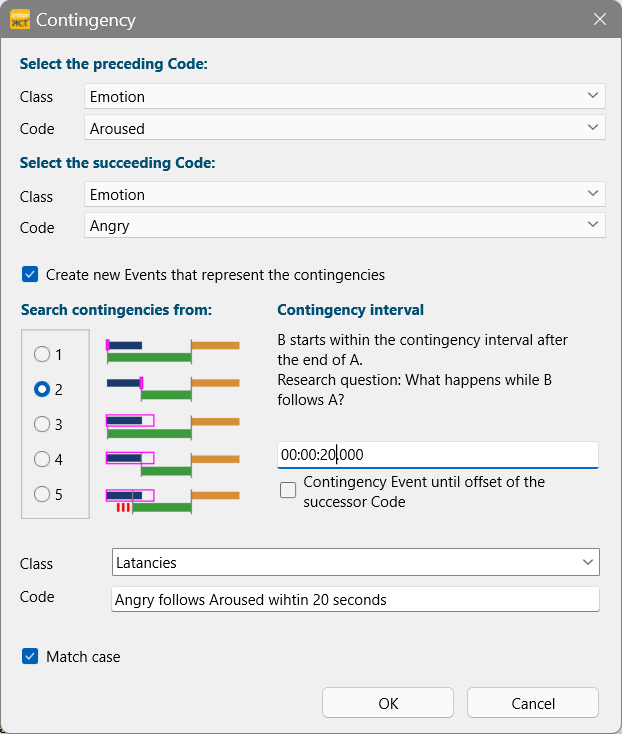This screenshot has height=734, width=622.
Task: Uncheck Create new Events that represent contingencies
Action: [x=30, y=274]
